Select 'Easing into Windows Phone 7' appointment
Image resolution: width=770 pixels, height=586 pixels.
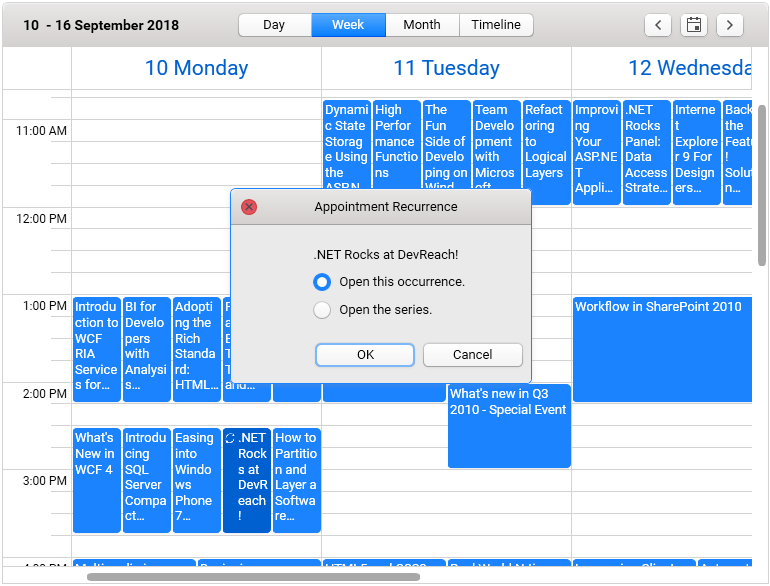[197, 480]
